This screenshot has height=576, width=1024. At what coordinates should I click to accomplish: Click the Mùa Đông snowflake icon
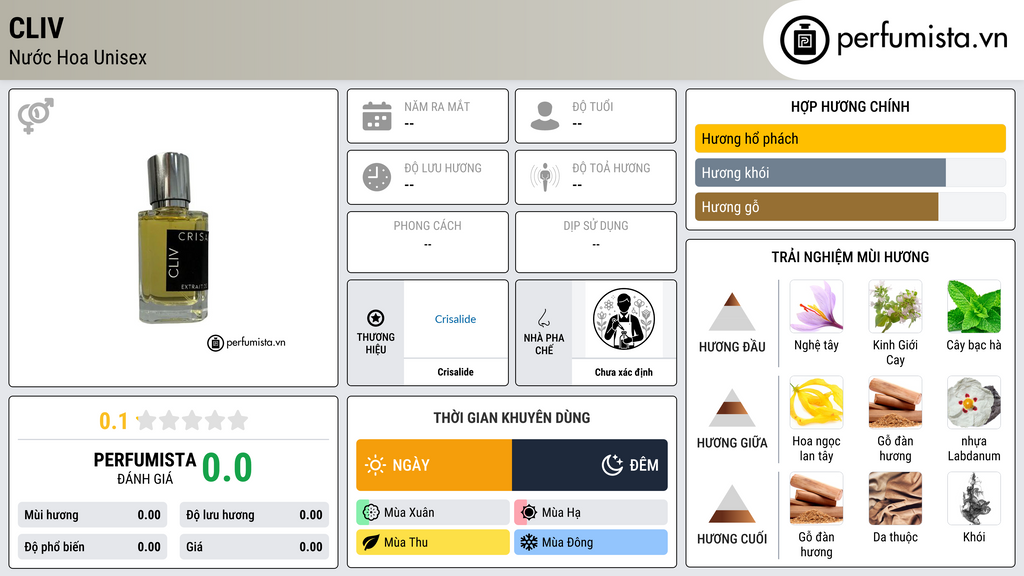coord(529,542)
